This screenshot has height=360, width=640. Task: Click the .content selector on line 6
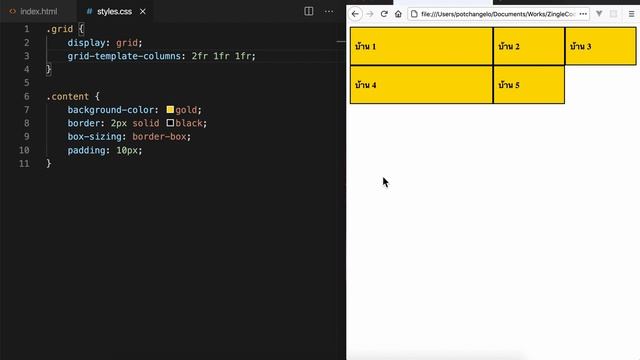[68, 96]
